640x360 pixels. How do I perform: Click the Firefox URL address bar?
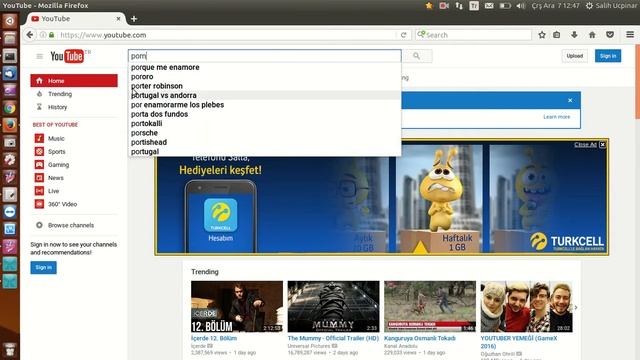(x=227, y=35)
